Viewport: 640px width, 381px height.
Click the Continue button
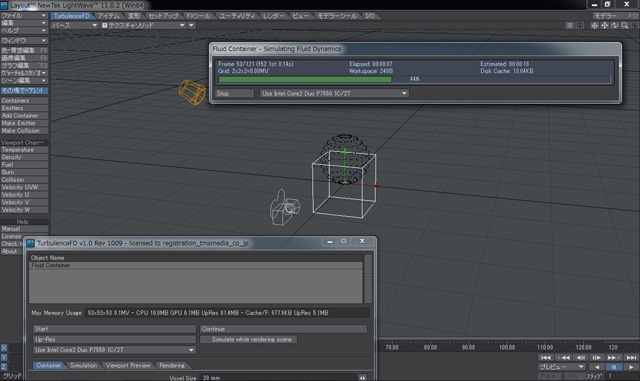(283, 329)
